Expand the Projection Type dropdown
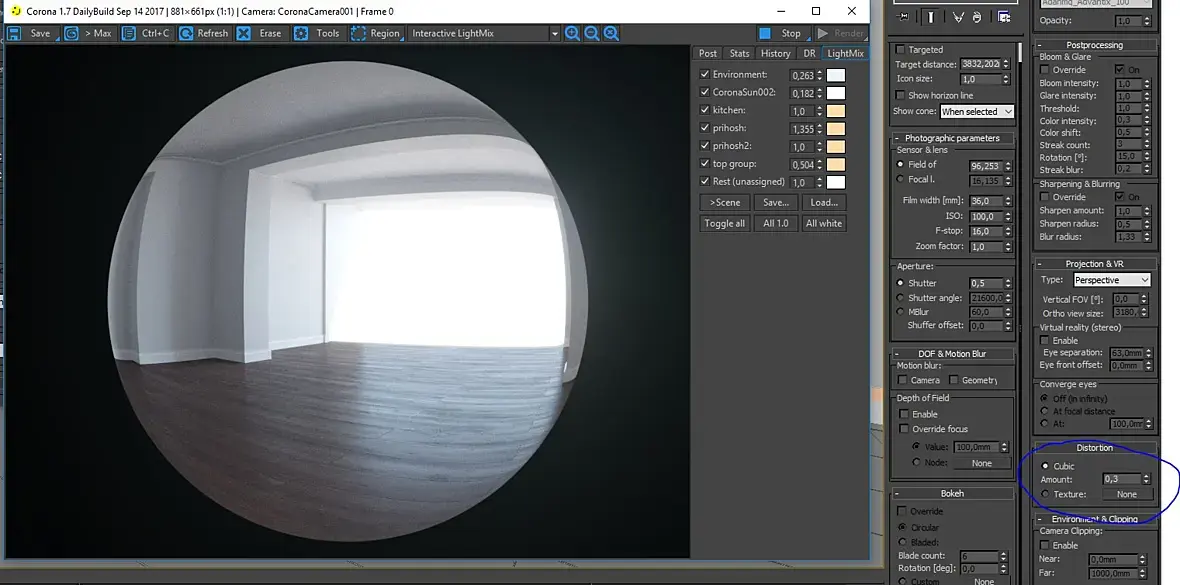1180x585 pixels. (x=1111, y=280)
